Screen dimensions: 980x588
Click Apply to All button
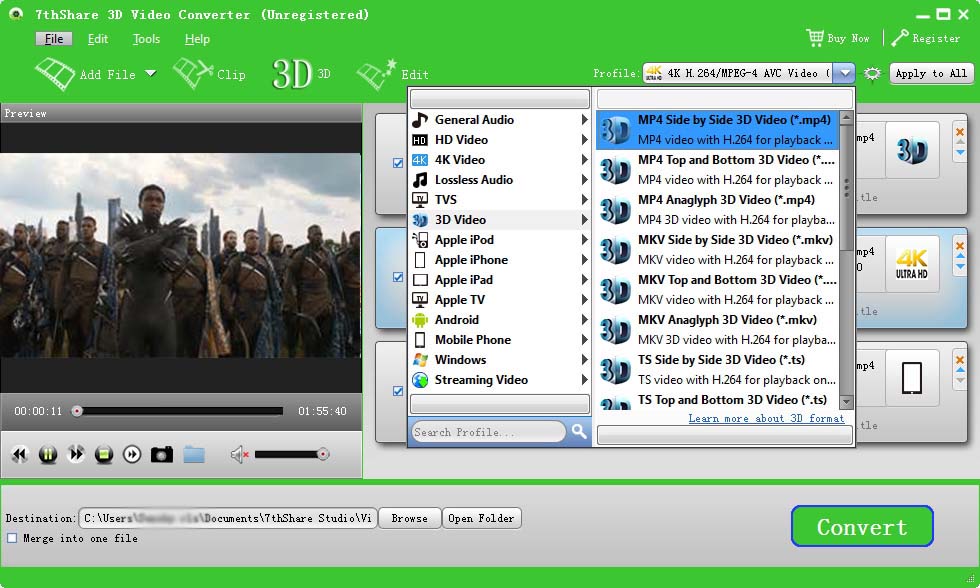931,73
